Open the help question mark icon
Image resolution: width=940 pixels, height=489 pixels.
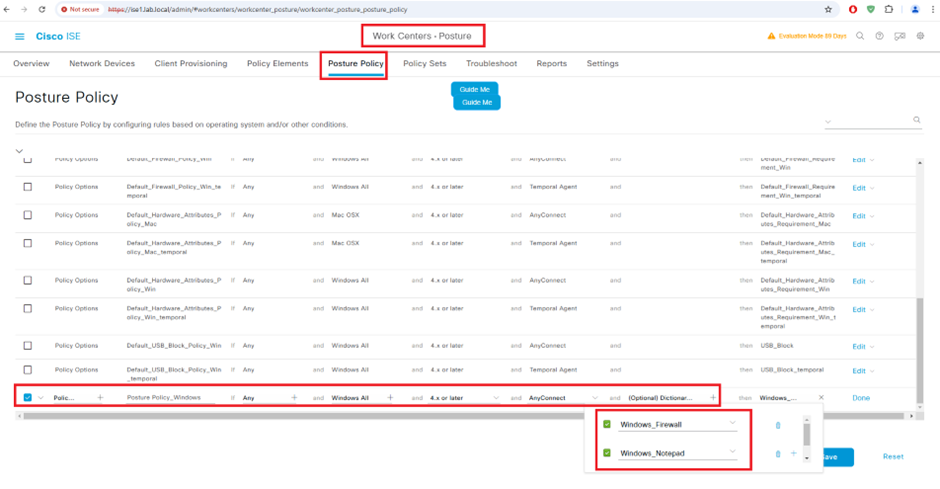880,36
